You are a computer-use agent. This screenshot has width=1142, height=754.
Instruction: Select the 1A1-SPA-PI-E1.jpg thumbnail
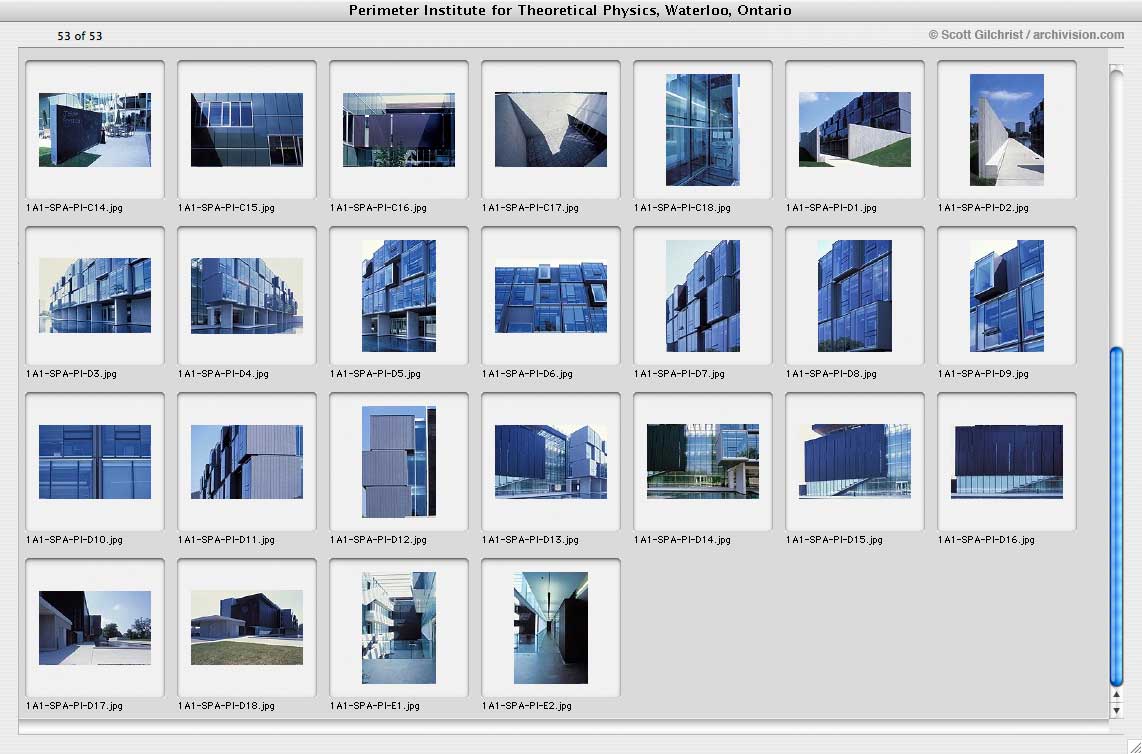pos(399,628)
